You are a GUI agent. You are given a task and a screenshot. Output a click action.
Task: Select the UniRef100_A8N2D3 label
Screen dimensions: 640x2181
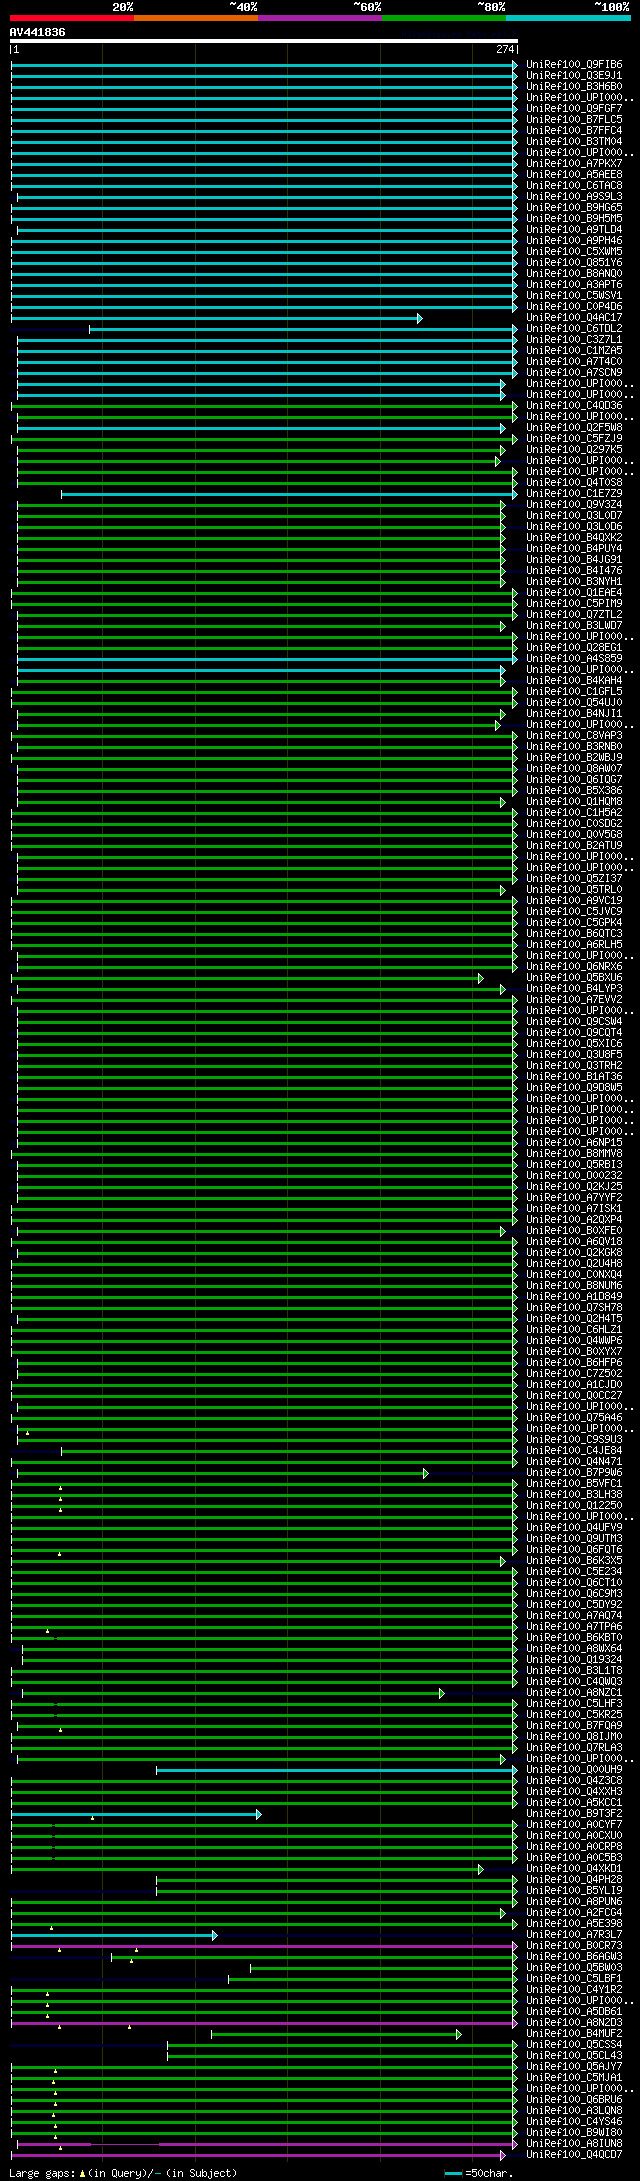(574, 2023)
